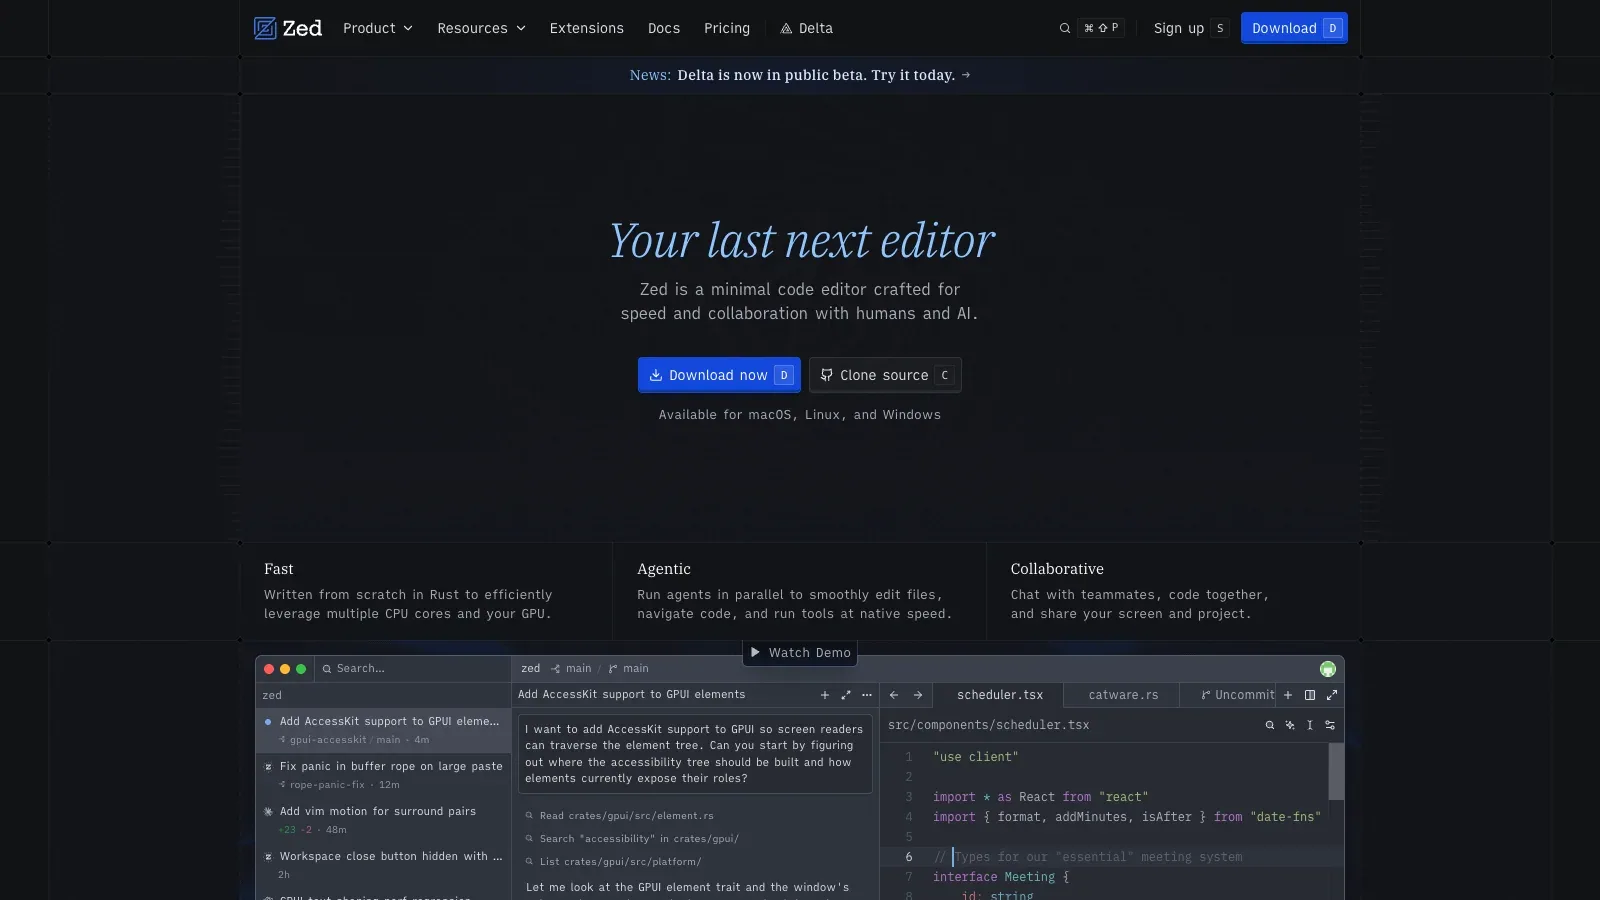Viewport: 1600px width, 900px height.
Task: Open the search icon in the top navigation
Action: click(x=1065, y=28)
